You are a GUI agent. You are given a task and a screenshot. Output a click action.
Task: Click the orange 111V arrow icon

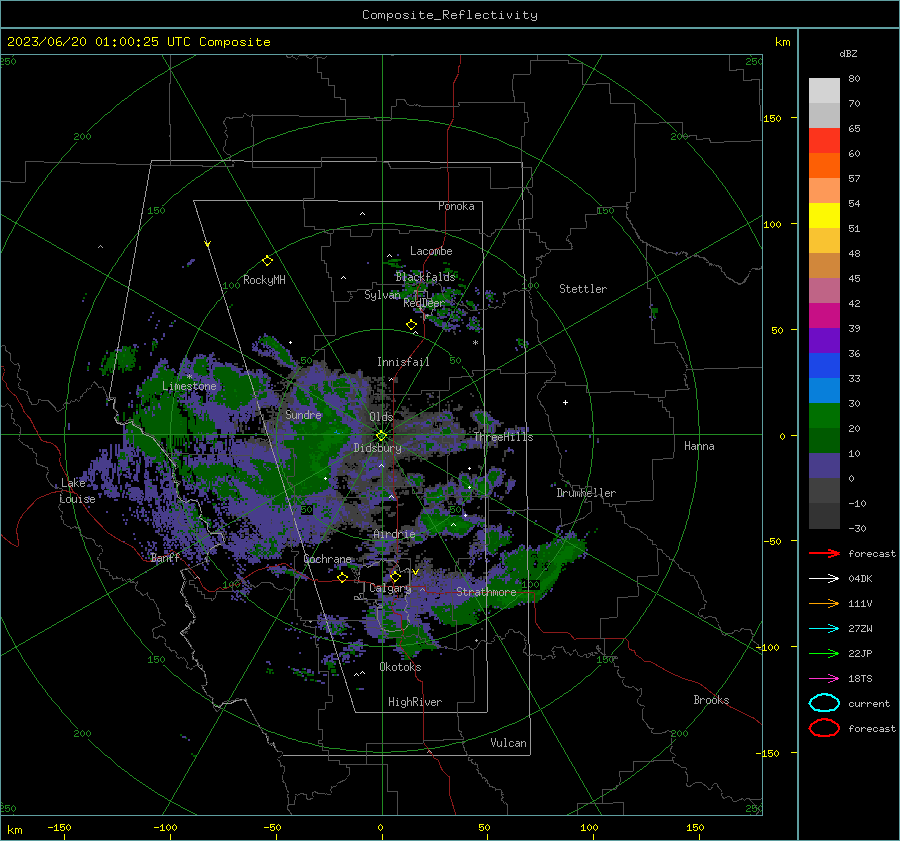(824, 603)
